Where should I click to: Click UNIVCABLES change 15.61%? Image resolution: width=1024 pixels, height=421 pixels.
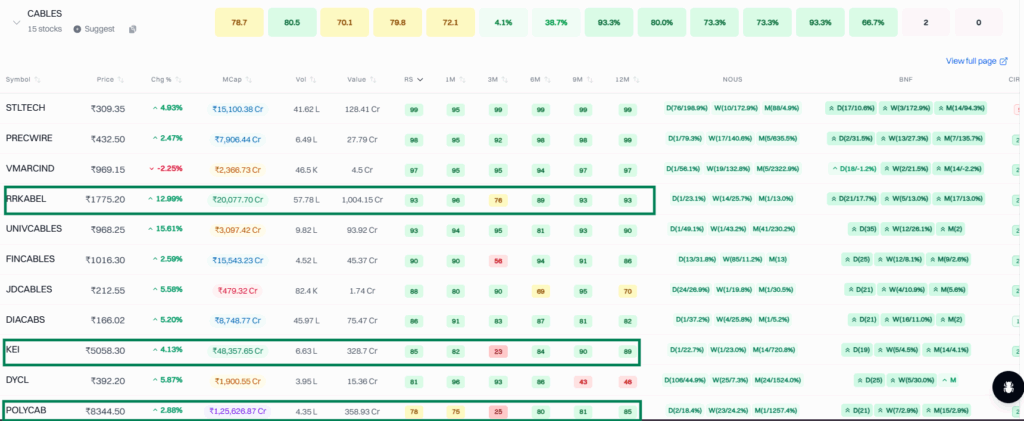click(165, 229)
